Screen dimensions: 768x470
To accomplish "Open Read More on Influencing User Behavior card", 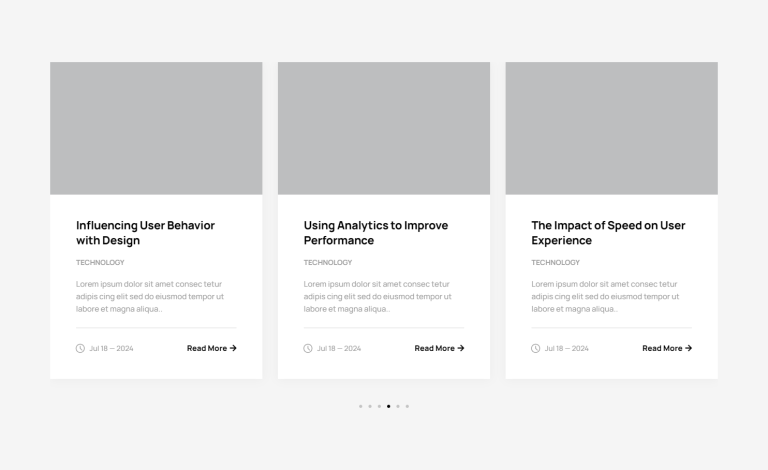I will point(211,348).
